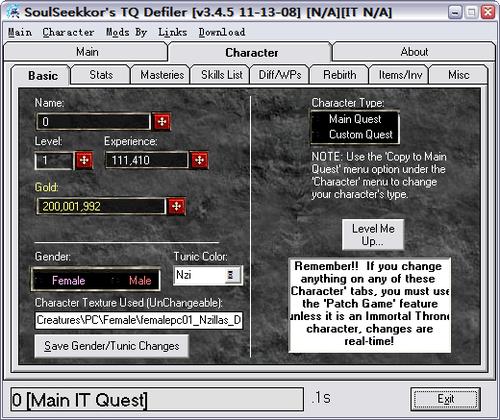Open the Misc sub-tab
Viewport: 500px width, 420px height.
[458, 75]
